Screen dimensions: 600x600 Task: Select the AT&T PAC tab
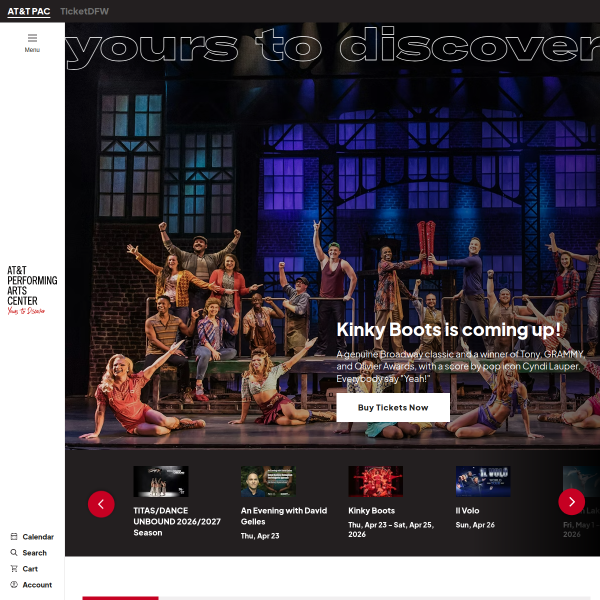tap(29, 11)
